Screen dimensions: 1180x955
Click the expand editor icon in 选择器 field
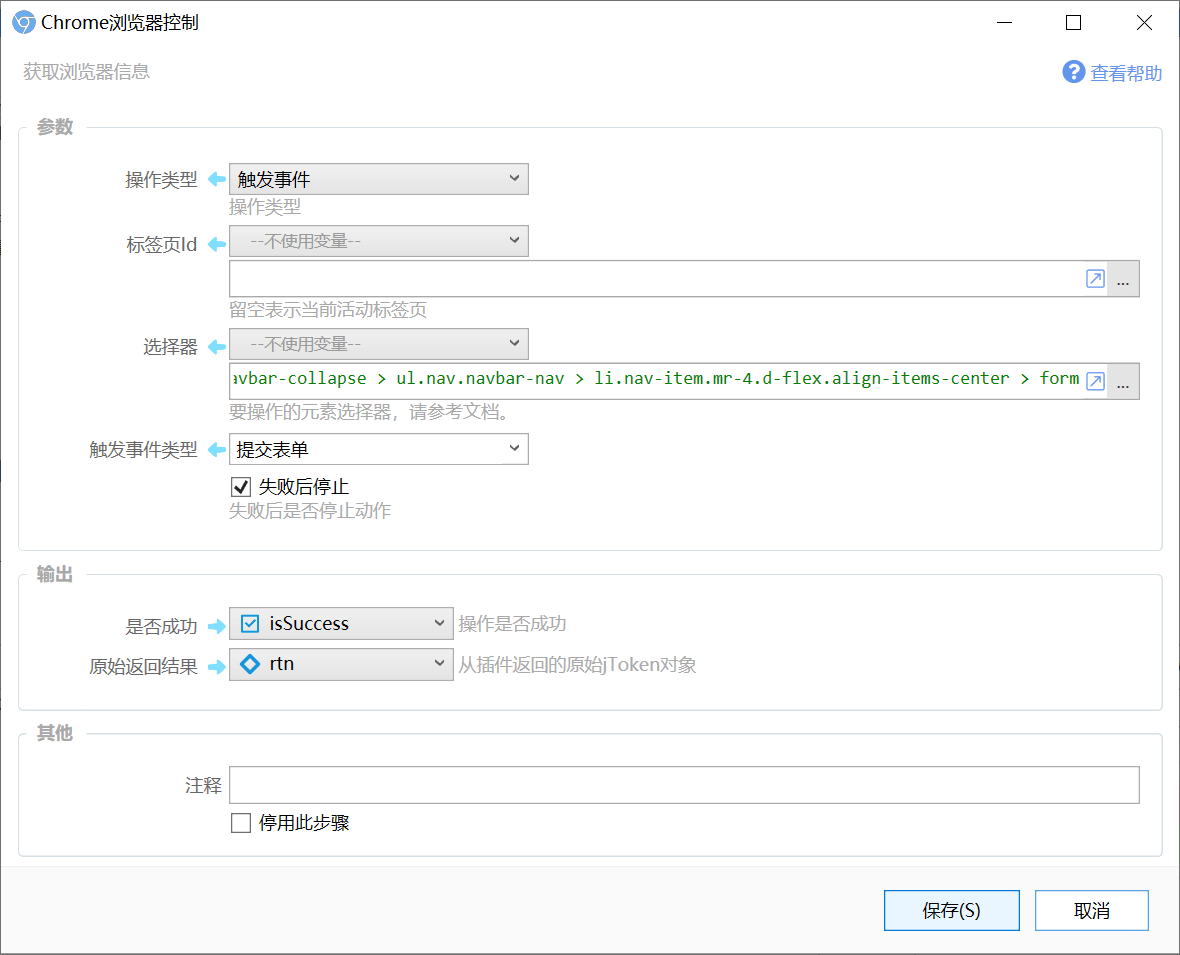tap(1095, 381)
